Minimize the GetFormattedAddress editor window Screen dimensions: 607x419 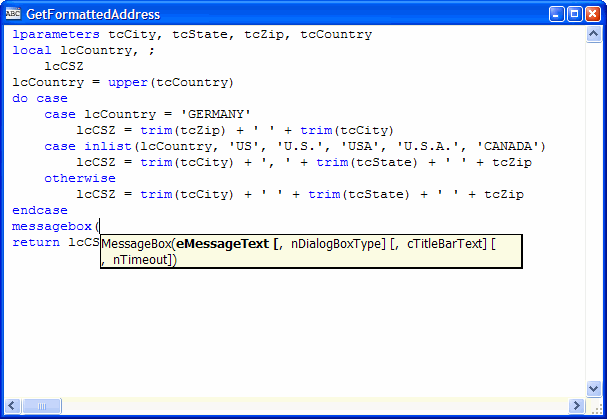[x=557, y=14]
